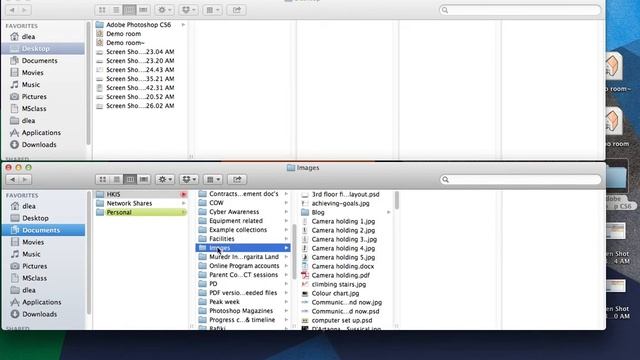This screenshot has width=640, height=360.
Task: Open Applications in Images window sidebar
Action: click(43, 302)
